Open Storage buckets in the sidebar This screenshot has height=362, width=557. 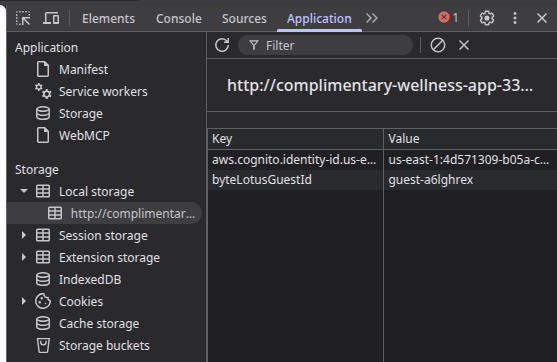click(104, 346)
